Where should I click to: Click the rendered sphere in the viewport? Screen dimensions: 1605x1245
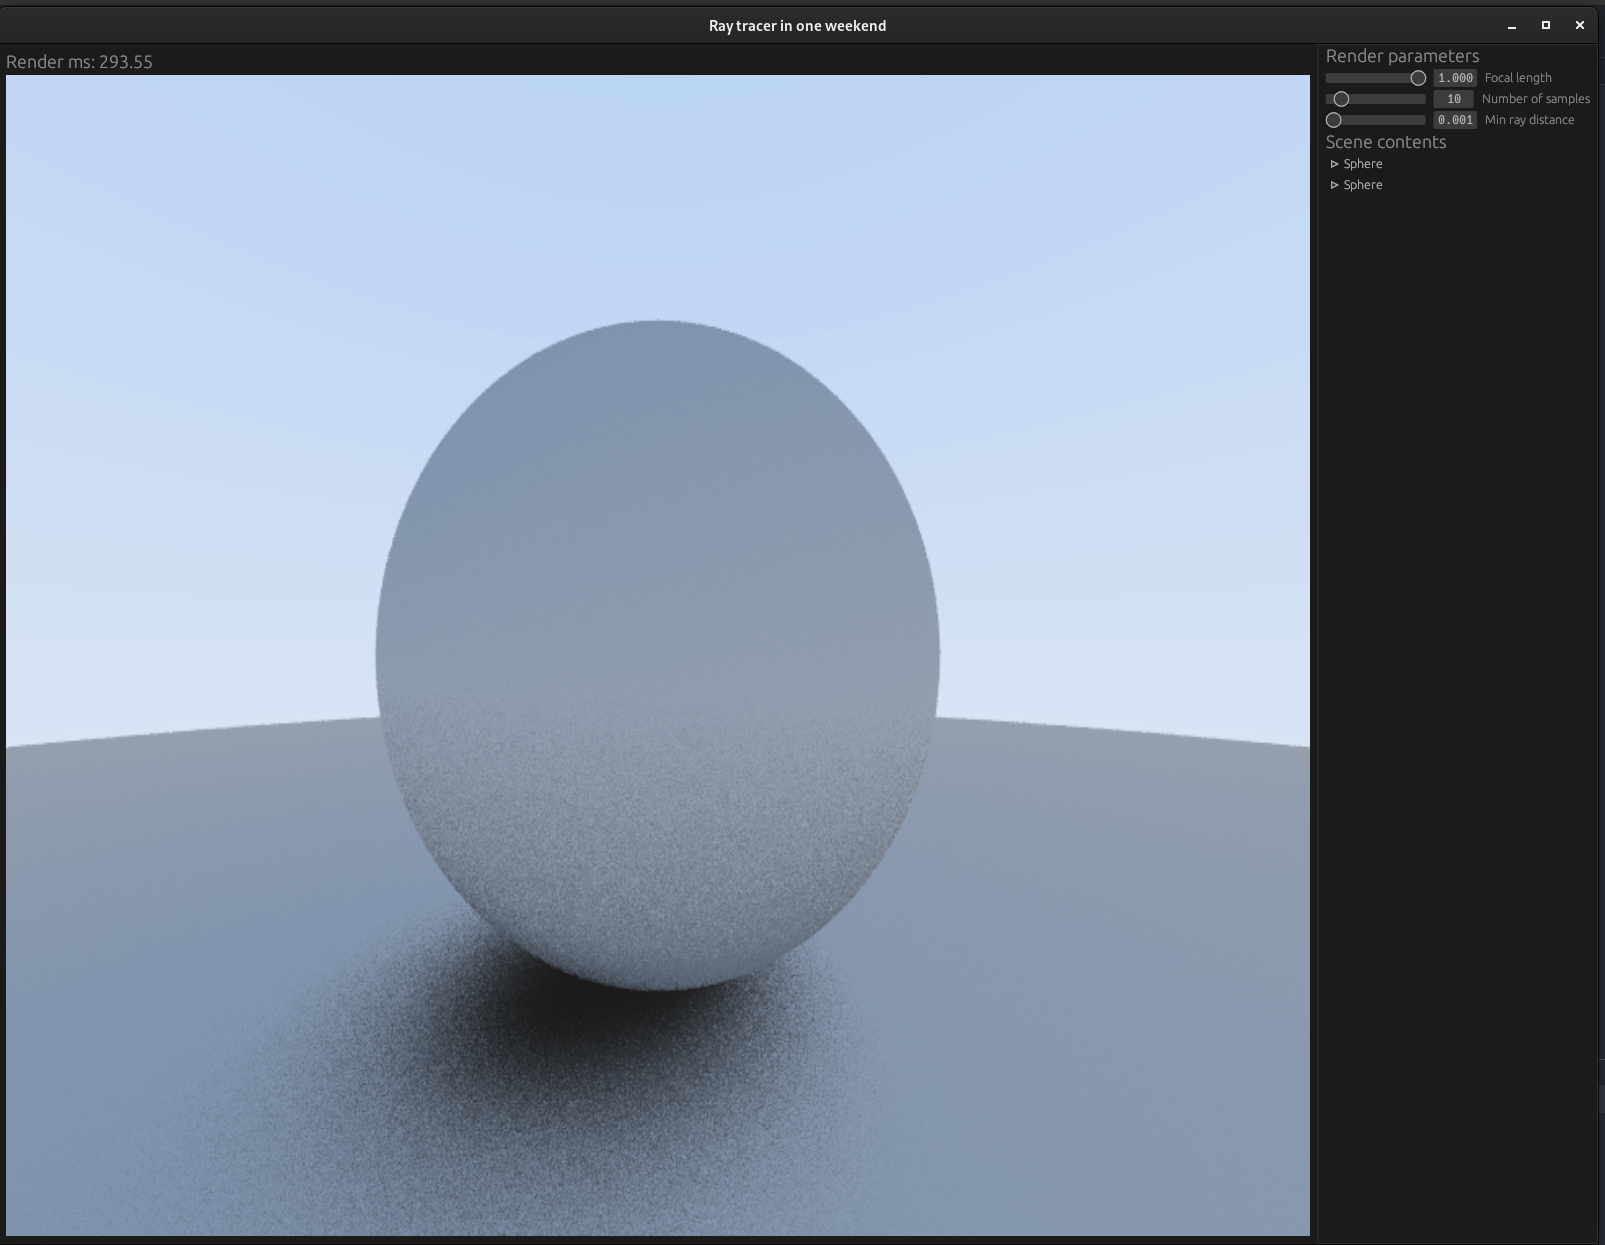pos(657,655)
